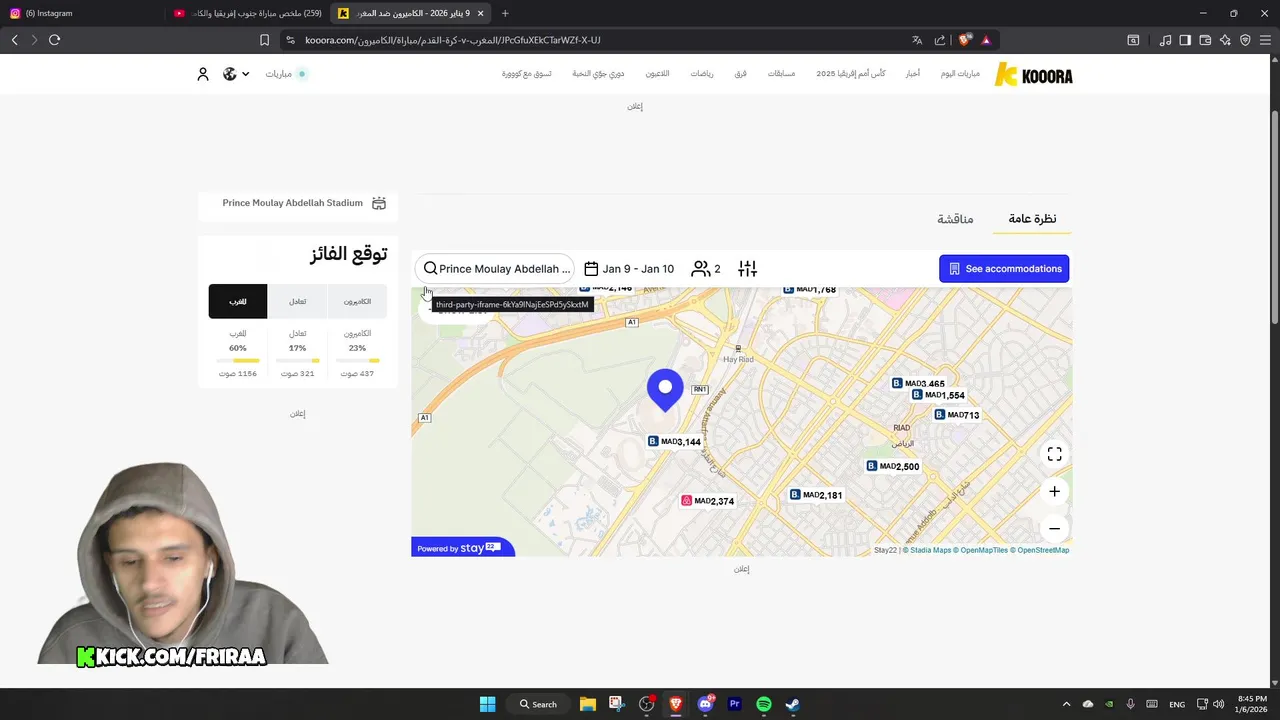Open the Brave Wallet icon
The width and height of the screenshot is (1280, 720).
pos(1205,40)
